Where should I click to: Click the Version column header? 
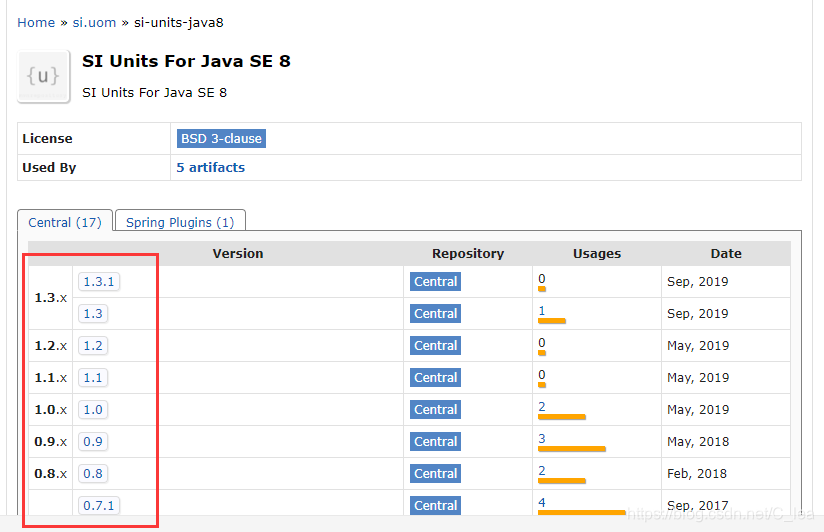(238, 253)
